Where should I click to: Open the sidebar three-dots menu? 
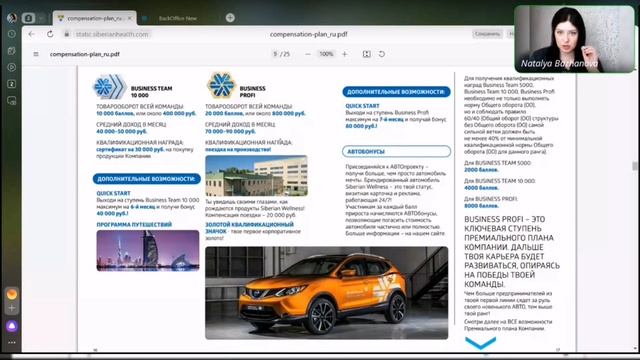pyautogui.click(x=12, y=342)
